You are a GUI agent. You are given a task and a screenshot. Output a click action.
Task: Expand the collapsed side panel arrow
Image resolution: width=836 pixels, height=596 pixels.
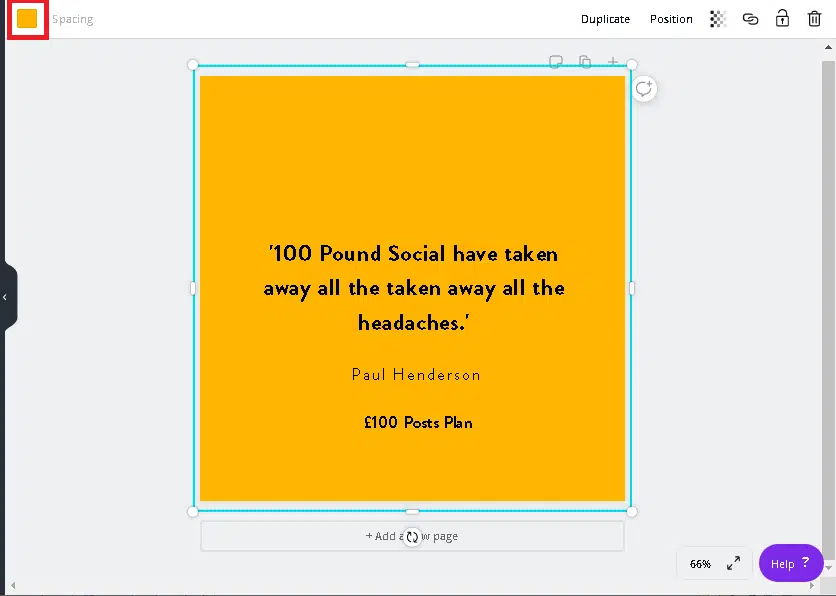pyautogui.click(x=7, y=297)
